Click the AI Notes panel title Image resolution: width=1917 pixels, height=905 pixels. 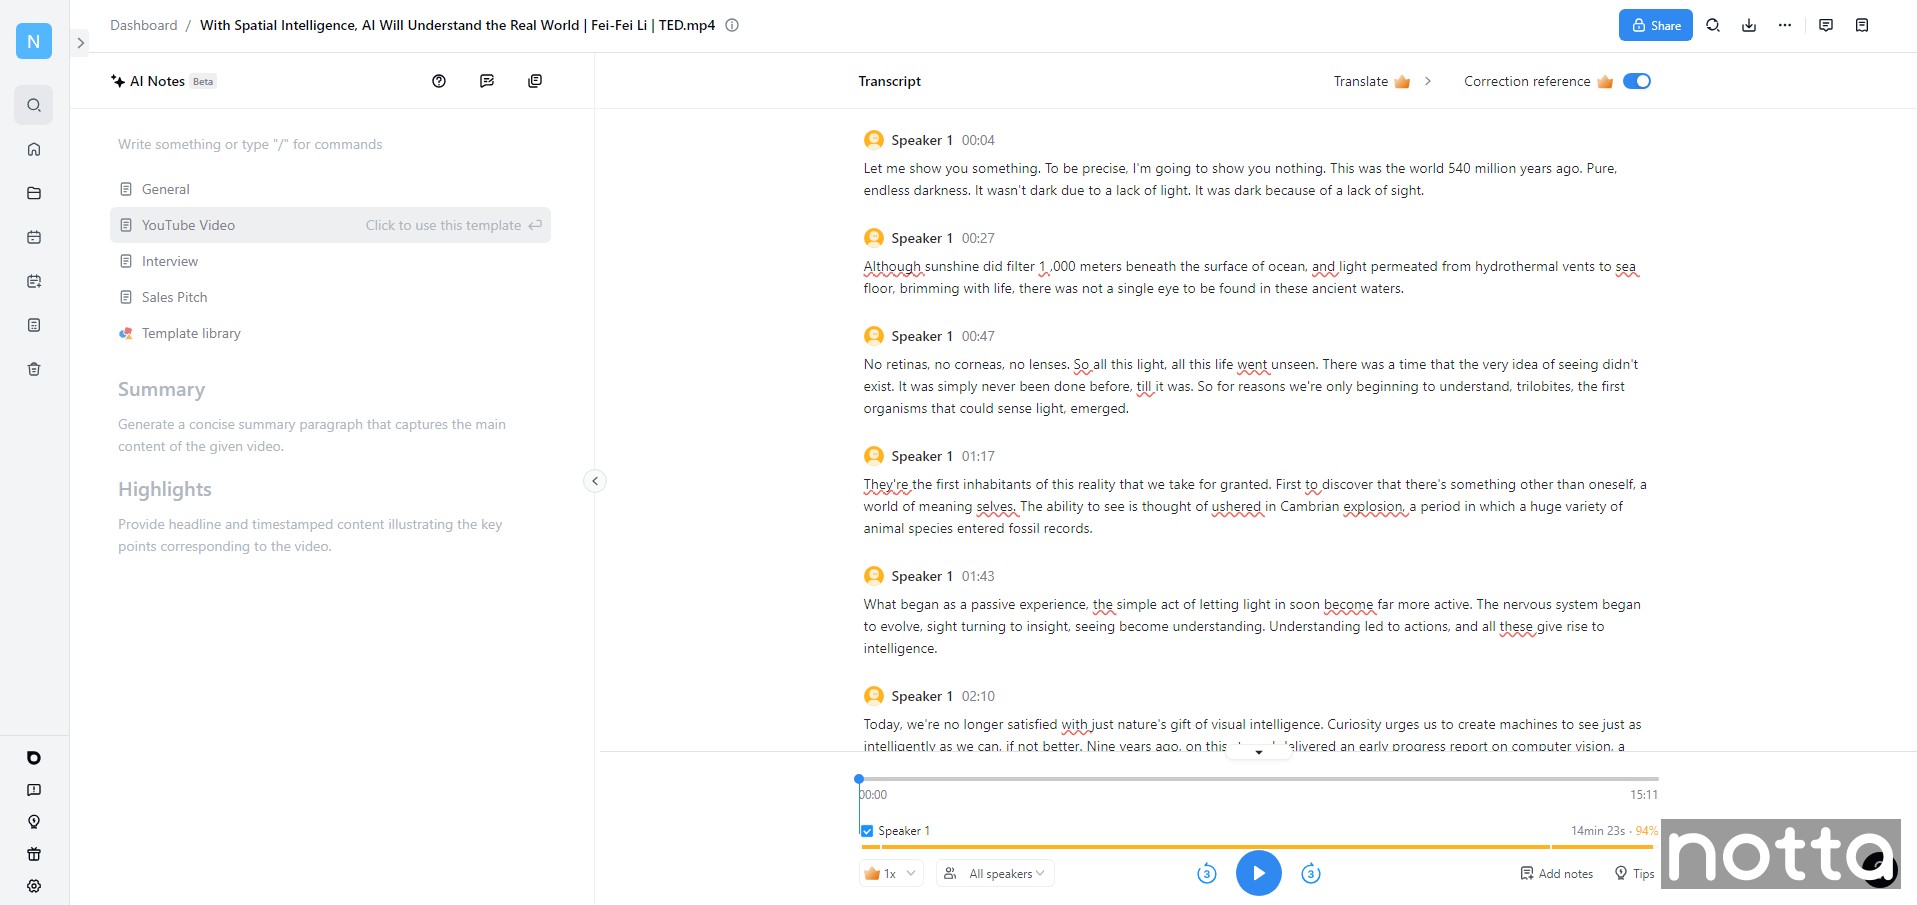[157, 81]
